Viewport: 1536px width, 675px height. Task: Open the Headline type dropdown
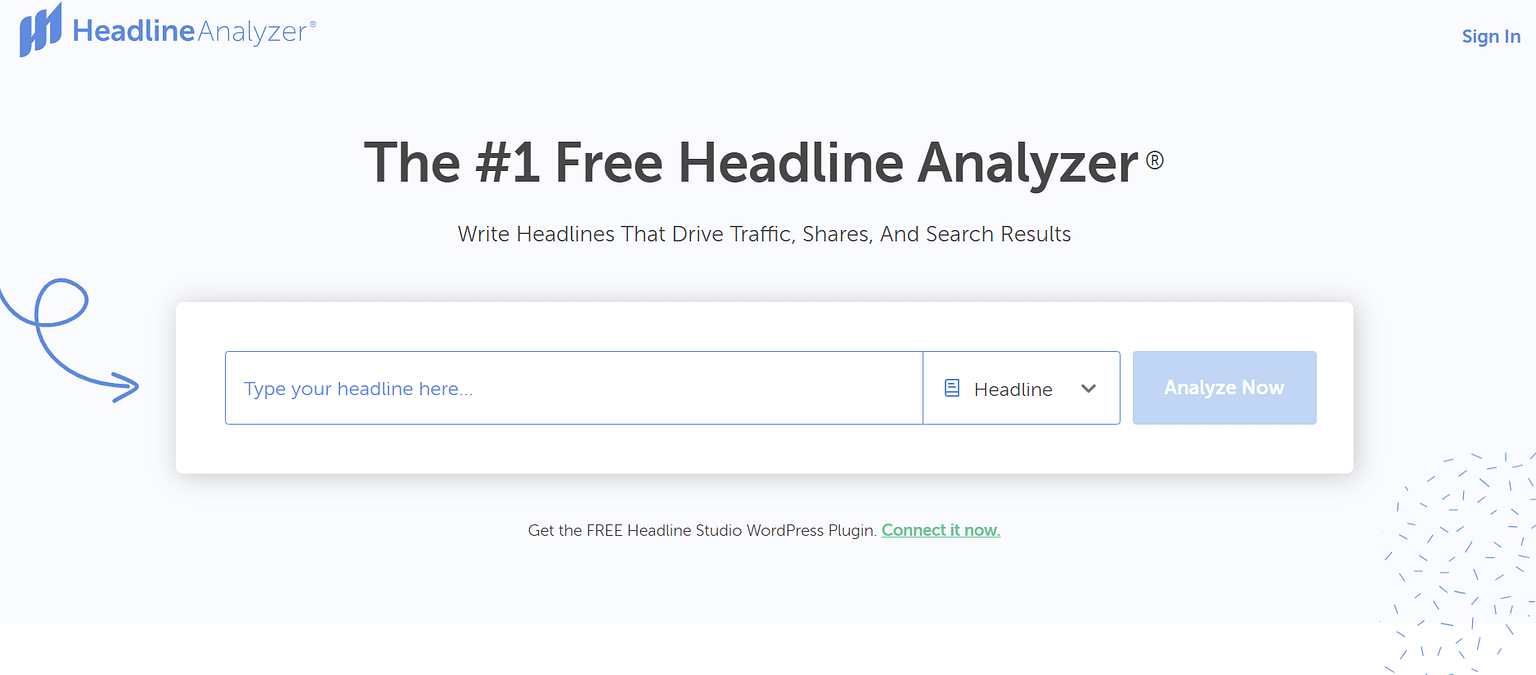pyautogui.click(x=1021, y=388)
